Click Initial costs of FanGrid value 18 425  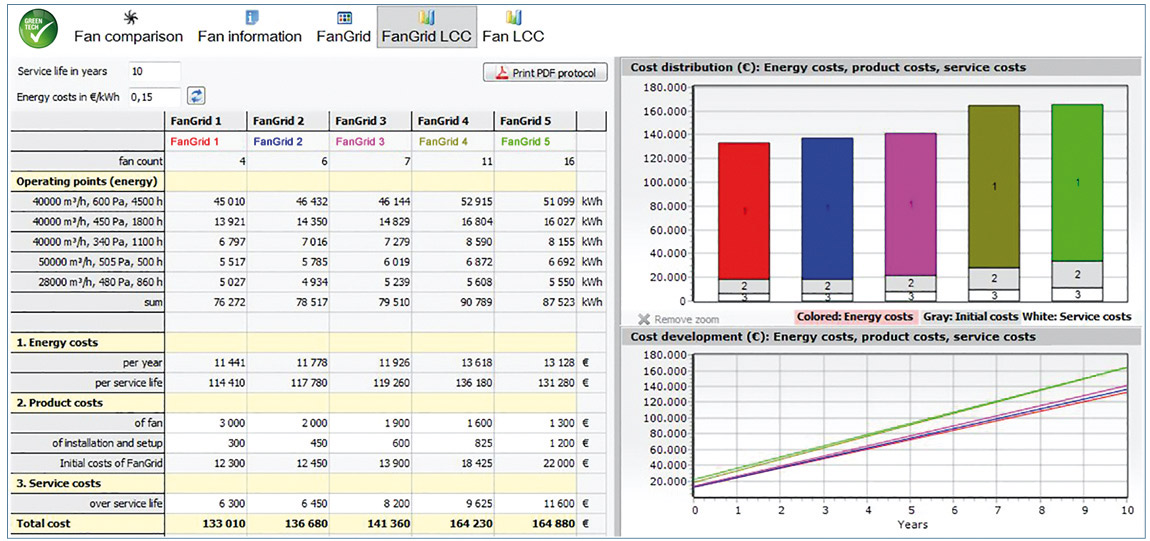[x=453, y=463]
